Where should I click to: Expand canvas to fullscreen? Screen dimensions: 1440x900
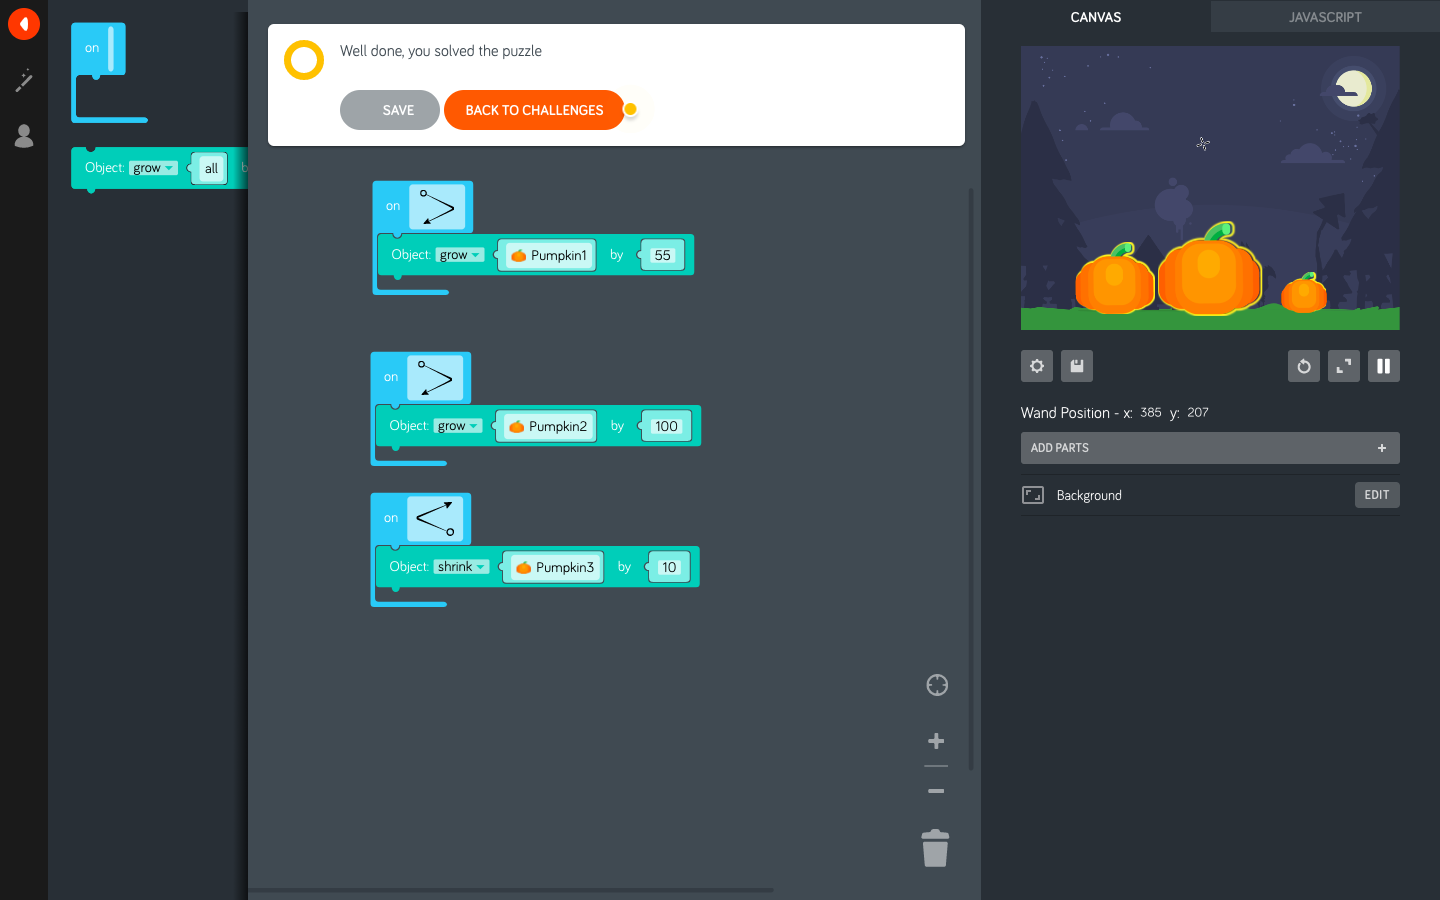point(1344,366)
